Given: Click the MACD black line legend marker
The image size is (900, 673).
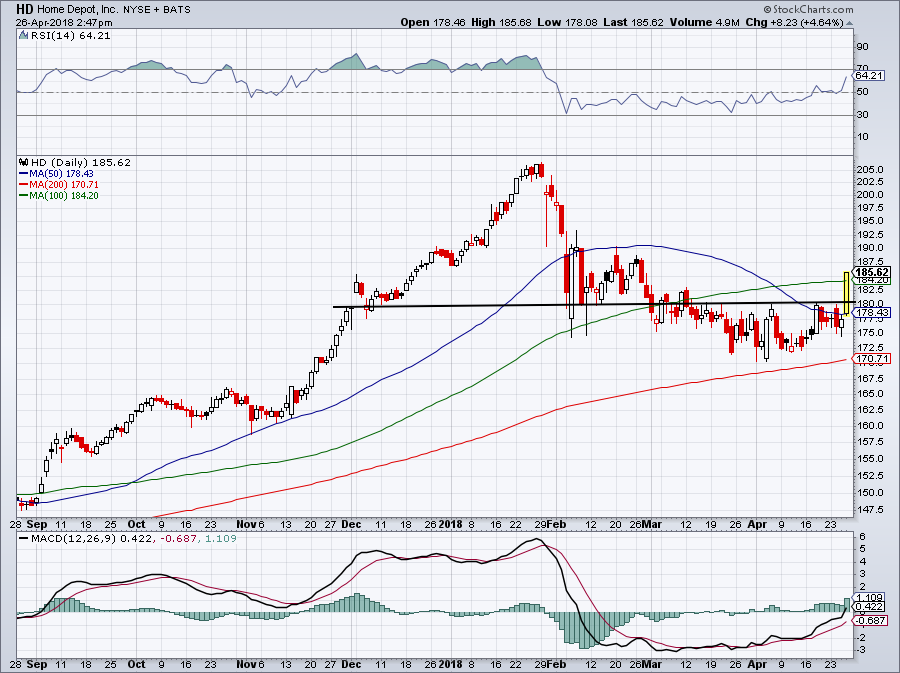Looking at the screenshot, I should coord(24,539).
